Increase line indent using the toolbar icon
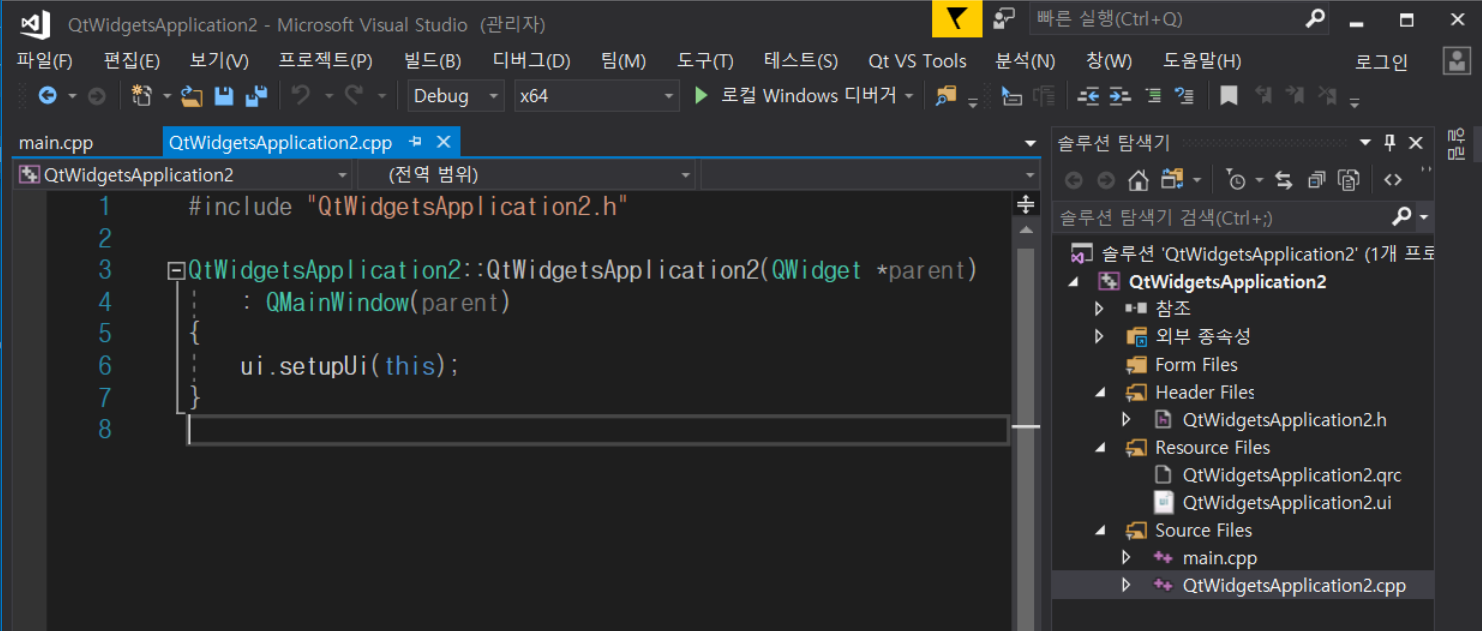The height and width of the screenshot is (631, 1482). (x=1120, y=96)
